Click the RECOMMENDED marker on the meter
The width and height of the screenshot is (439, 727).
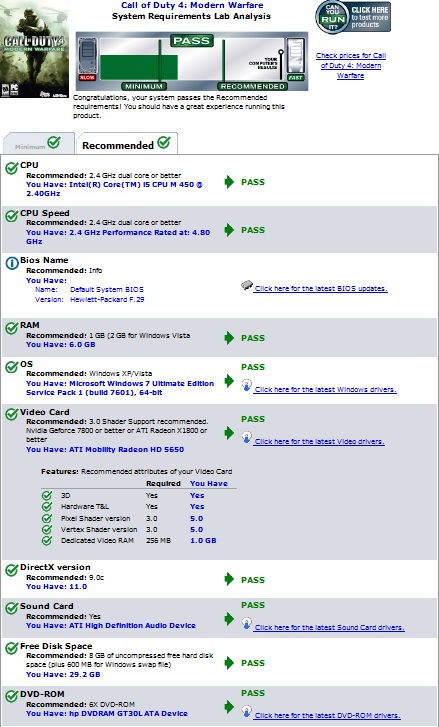click(x=252, y=86)
